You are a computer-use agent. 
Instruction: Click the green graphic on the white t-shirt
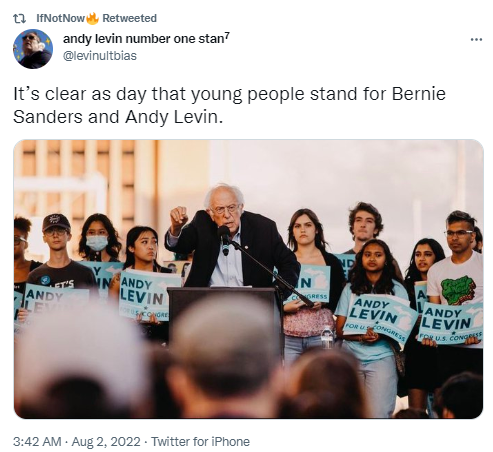coord(457,290)
